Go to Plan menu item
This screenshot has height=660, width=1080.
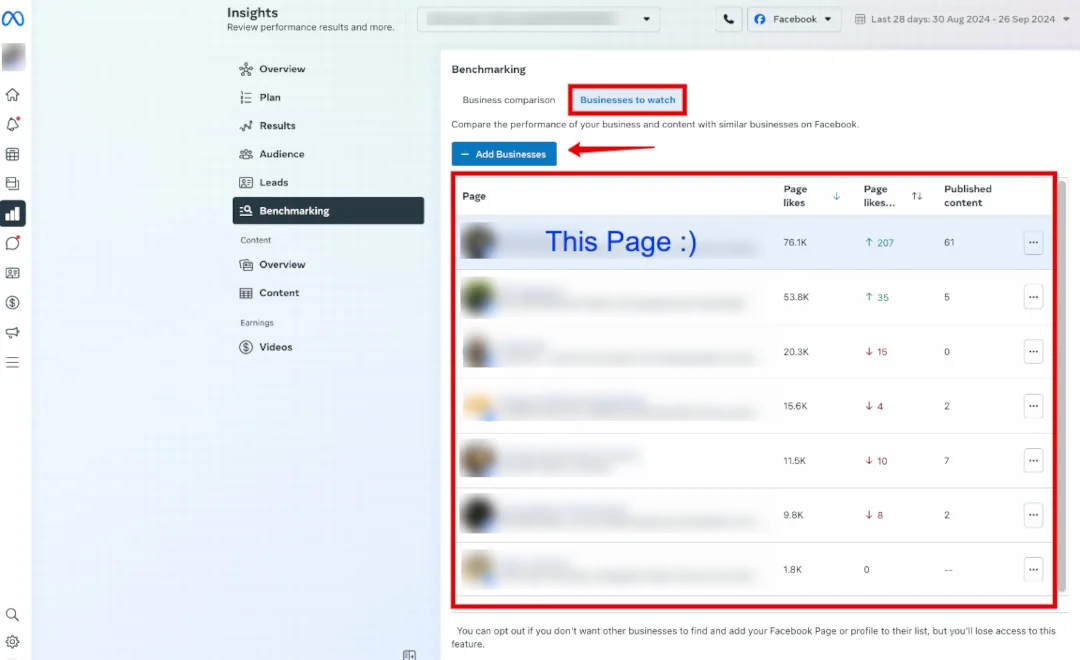pyautogui.click(x=329, y=97)
